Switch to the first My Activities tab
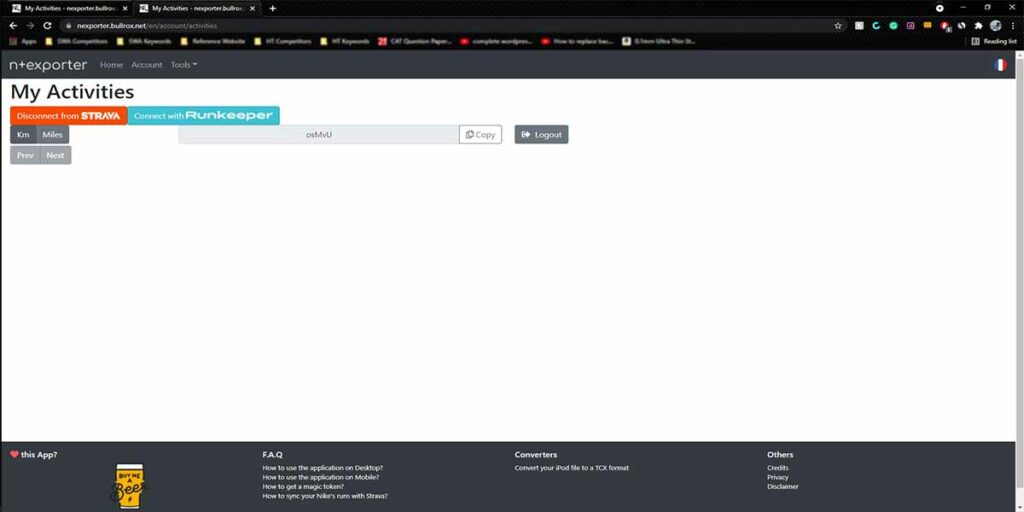Viewport: 1024px width, 512px height. click(65, 8)
